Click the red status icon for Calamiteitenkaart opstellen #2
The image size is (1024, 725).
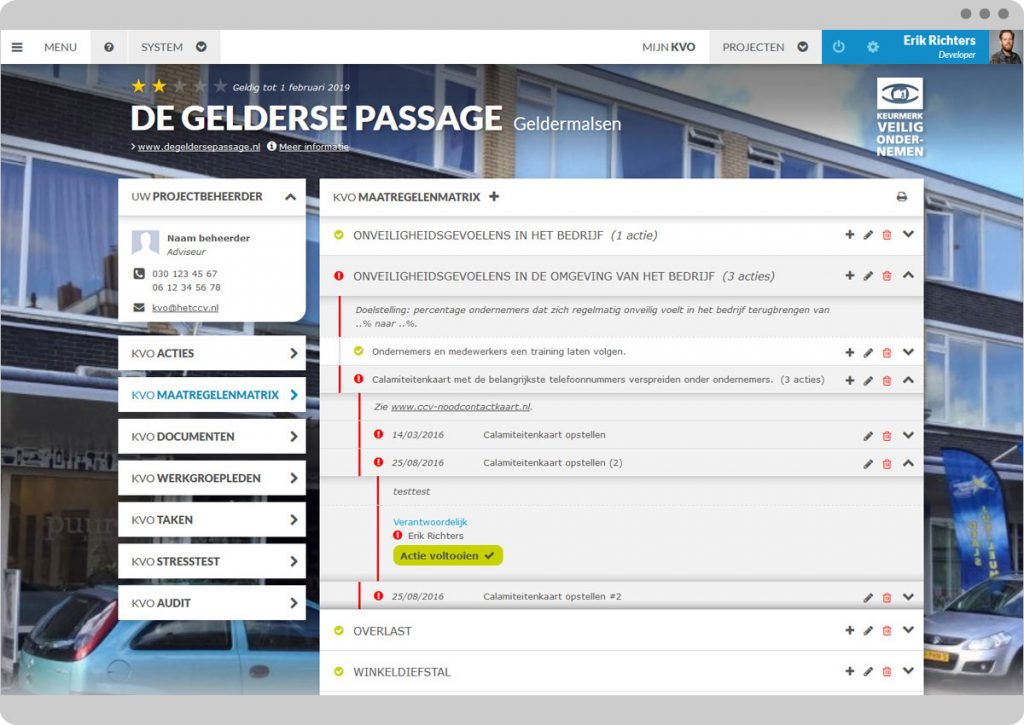point(378,596)
